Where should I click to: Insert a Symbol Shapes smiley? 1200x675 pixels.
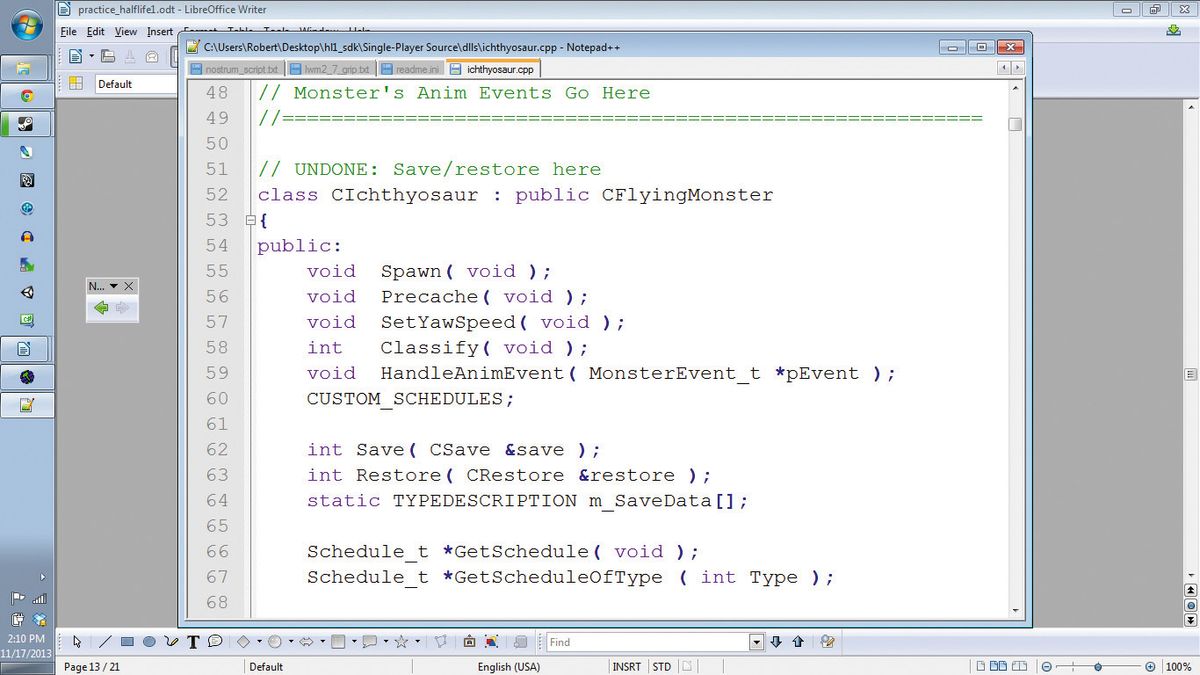pos(274,642)
